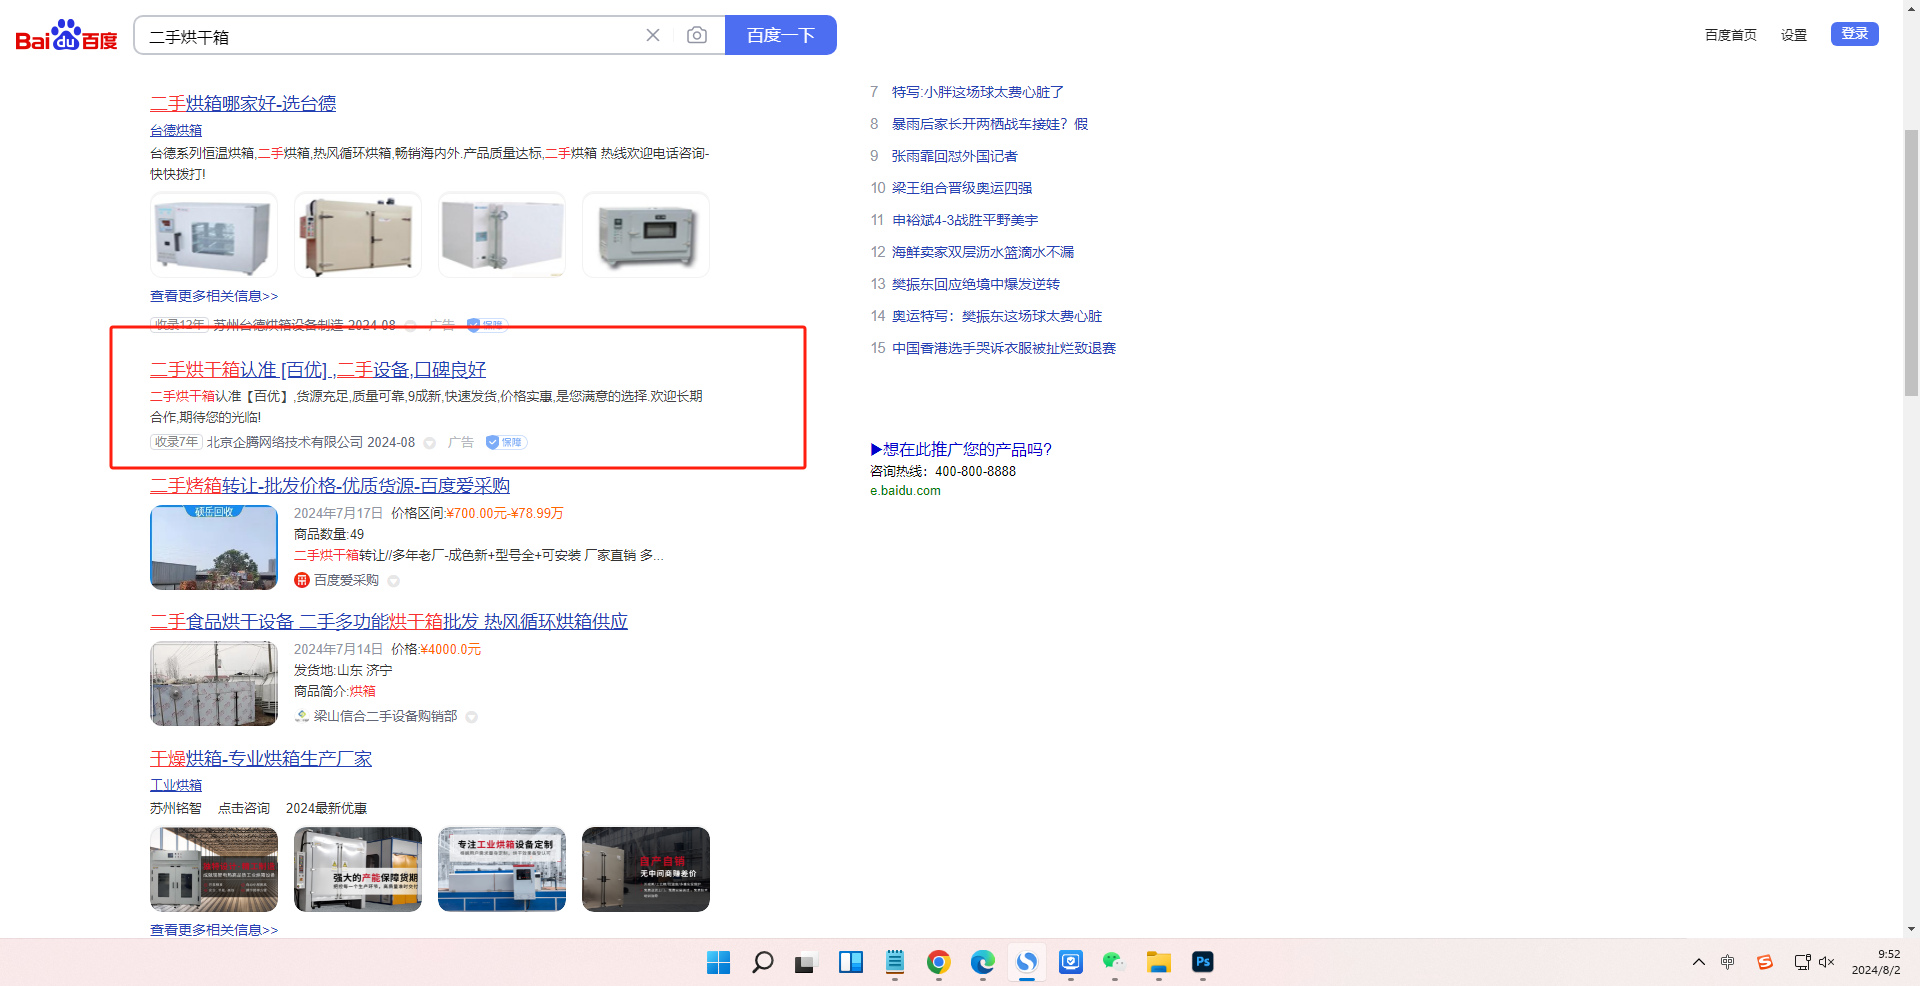Show hidden tray icons with the chevron
The width and height of the screenshot is (1920, 986).
point(1698,962)
